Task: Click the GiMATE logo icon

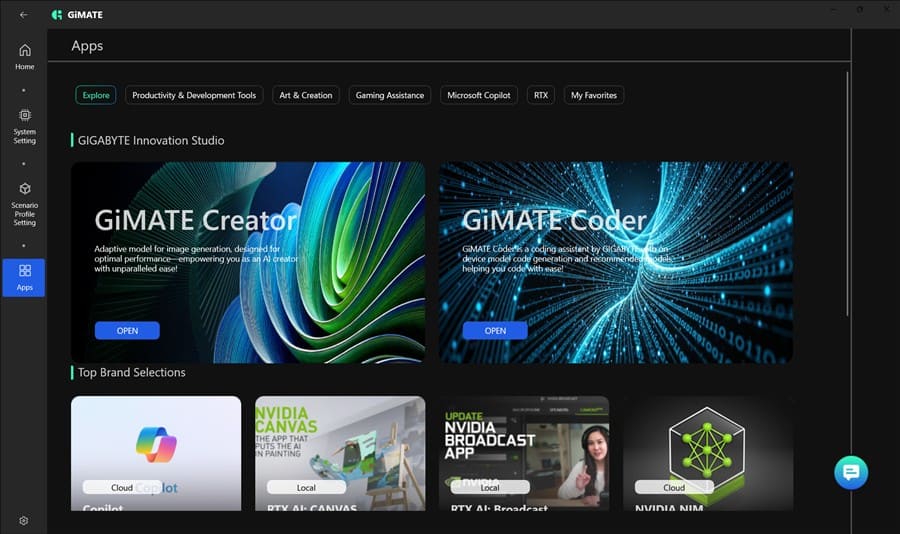Action: 57,15
